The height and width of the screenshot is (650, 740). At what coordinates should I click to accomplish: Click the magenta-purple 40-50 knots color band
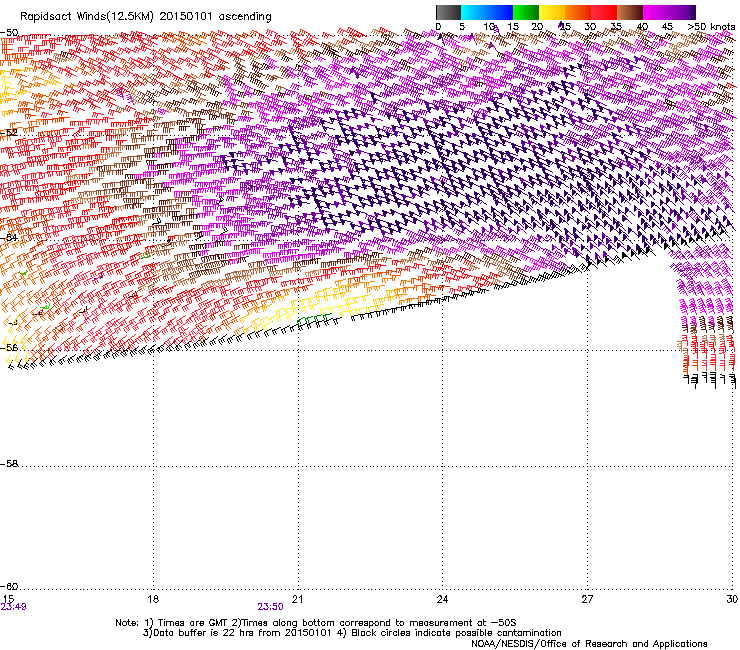[669, 12]
